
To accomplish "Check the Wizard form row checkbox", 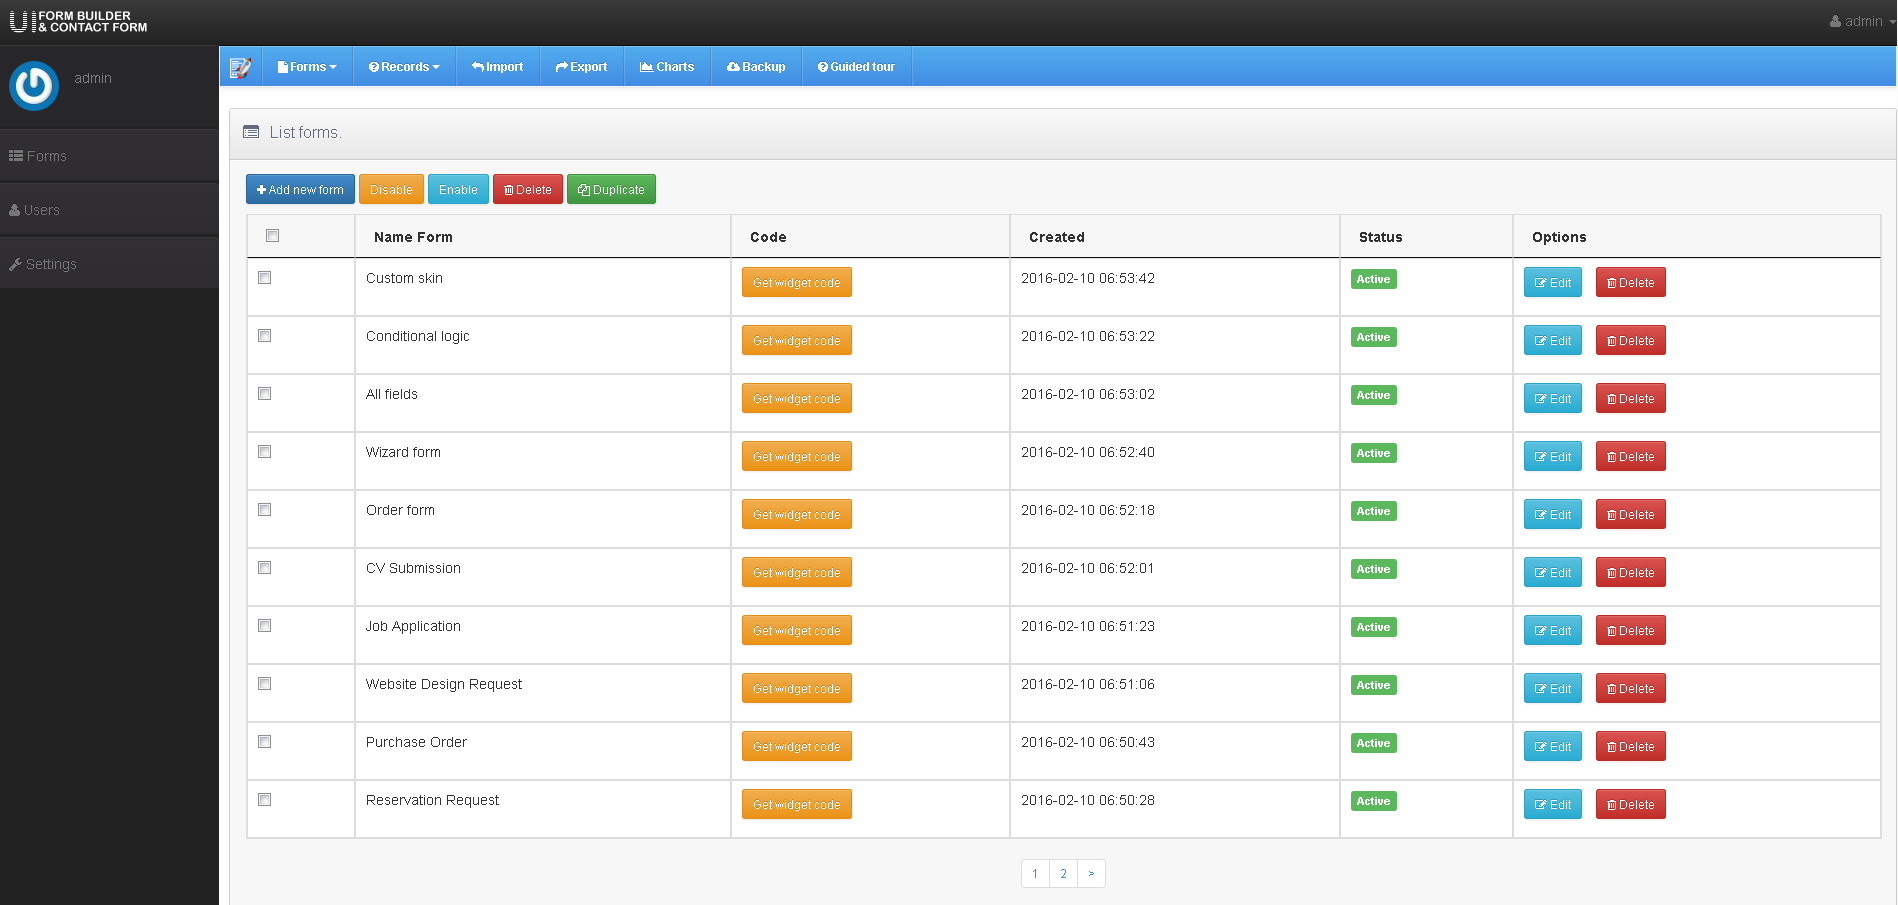I will tap(265, 452).
